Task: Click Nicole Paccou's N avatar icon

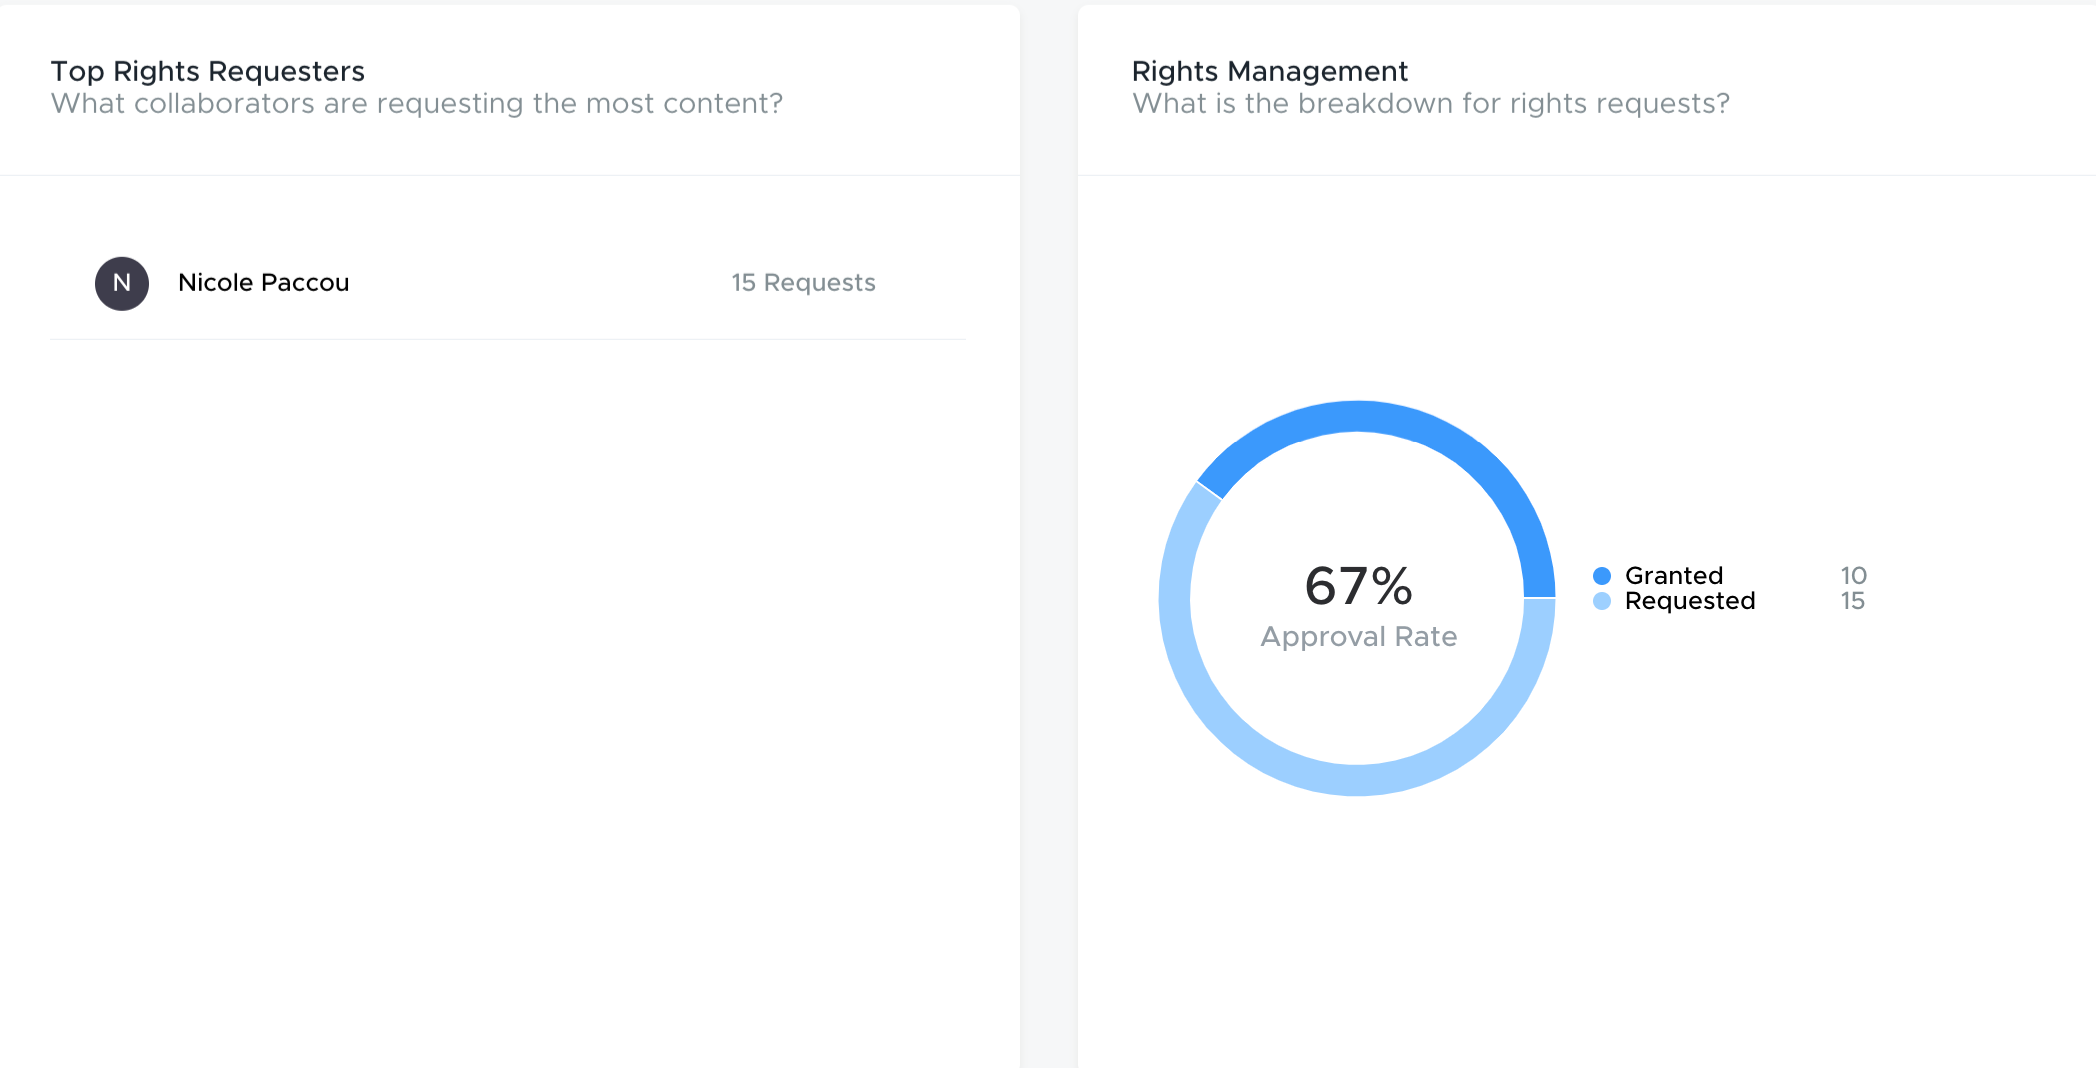Action: pyautogui.click(x=122, y=284)
